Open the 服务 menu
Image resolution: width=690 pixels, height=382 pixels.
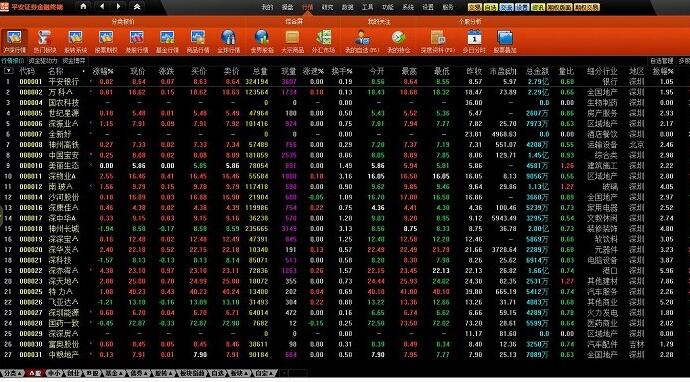(x=448, y=7)
